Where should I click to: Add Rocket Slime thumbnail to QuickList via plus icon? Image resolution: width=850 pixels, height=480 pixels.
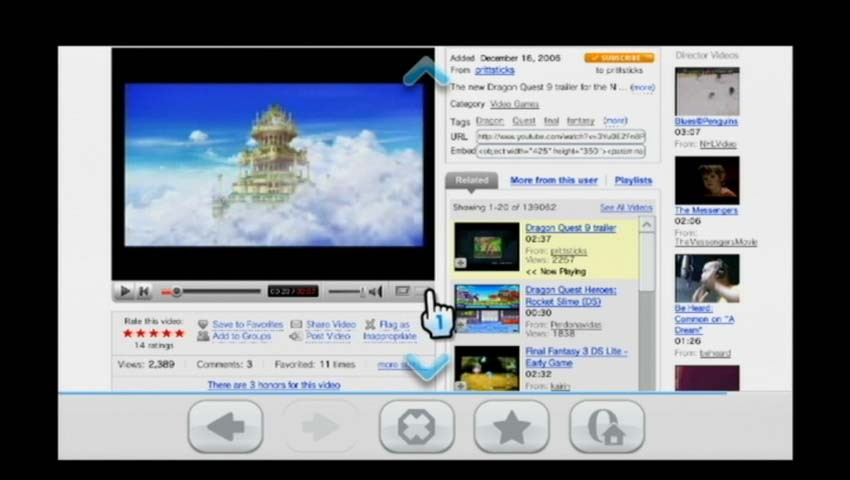tap(461, 324)
